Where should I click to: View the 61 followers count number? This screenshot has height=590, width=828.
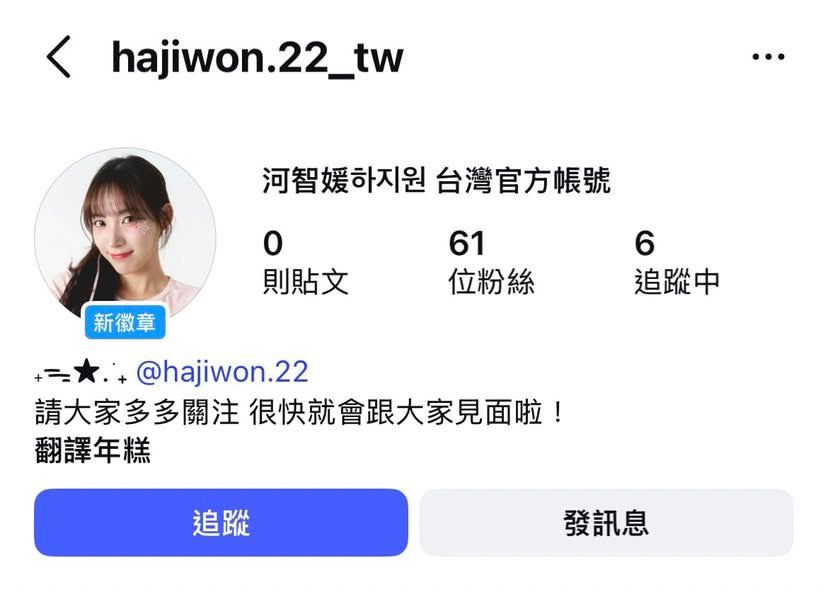click(x=466, y=243)
